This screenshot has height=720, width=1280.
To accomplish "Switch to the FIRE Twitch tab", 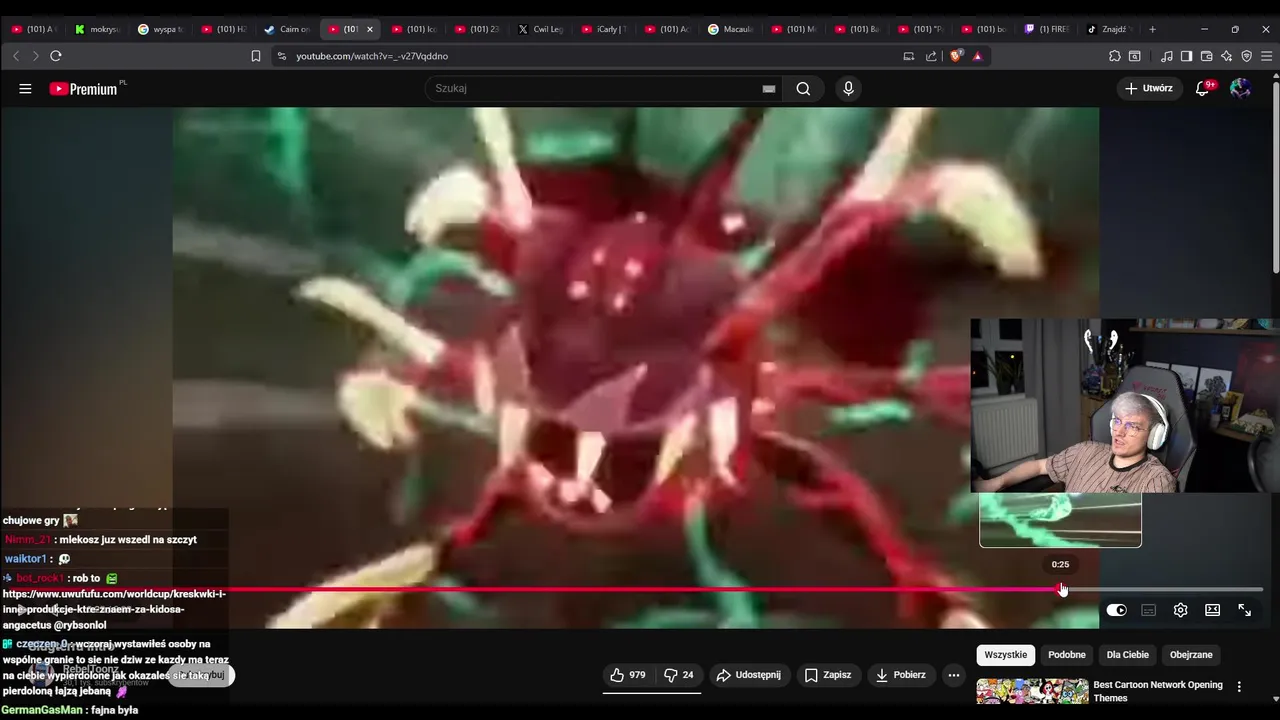I will coord(1047,29).
